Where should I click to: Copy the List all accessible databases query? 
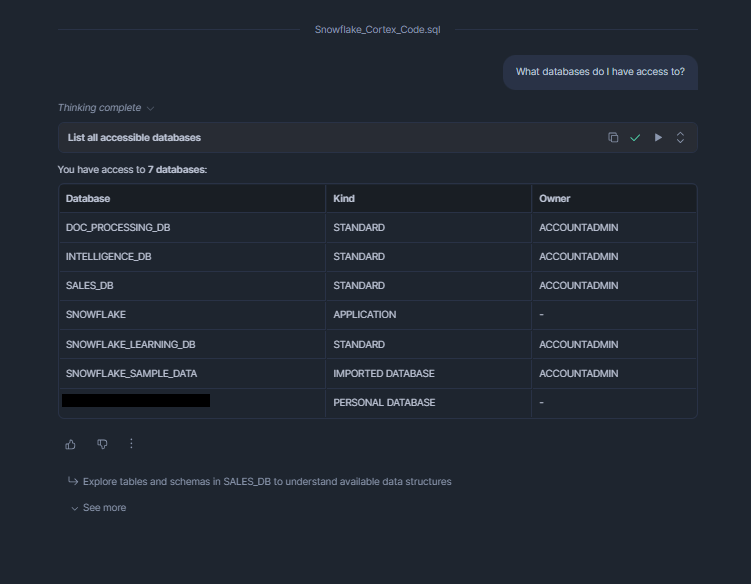[613, 137]
